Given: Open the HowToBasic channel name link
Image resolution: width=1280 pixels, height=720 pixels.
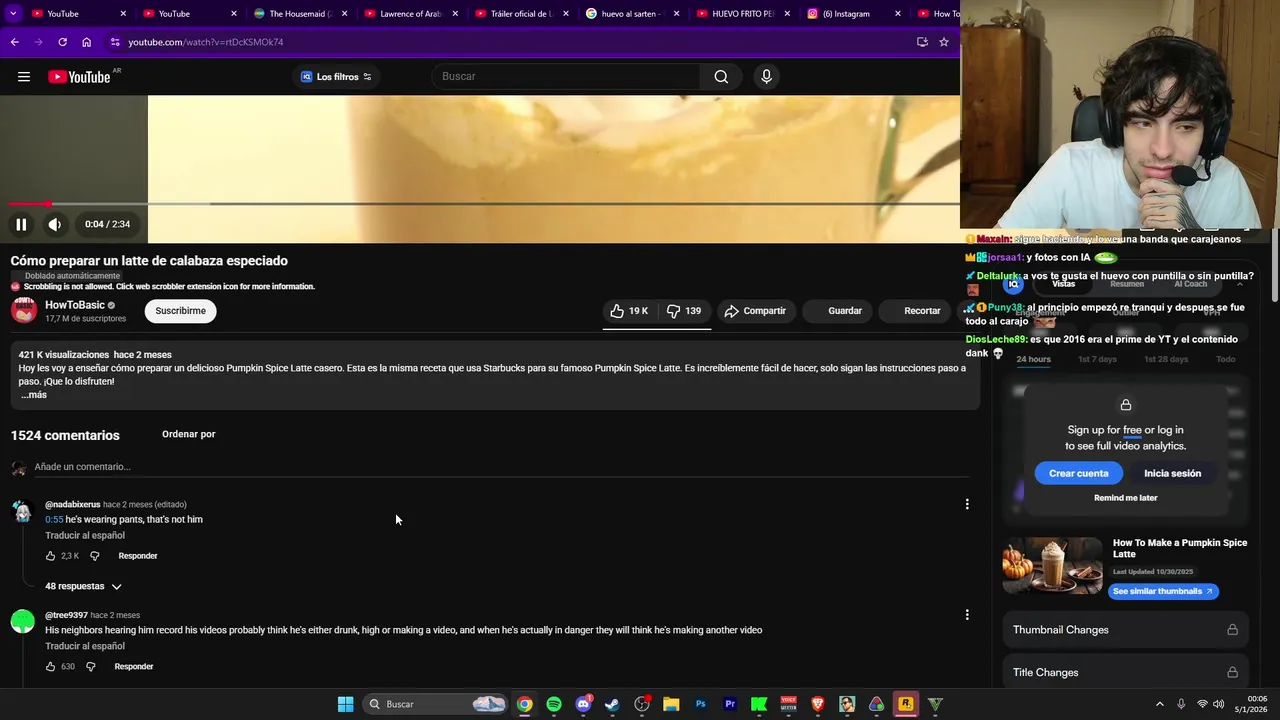Looking at the screenshot, I should (x=75, y=305).
